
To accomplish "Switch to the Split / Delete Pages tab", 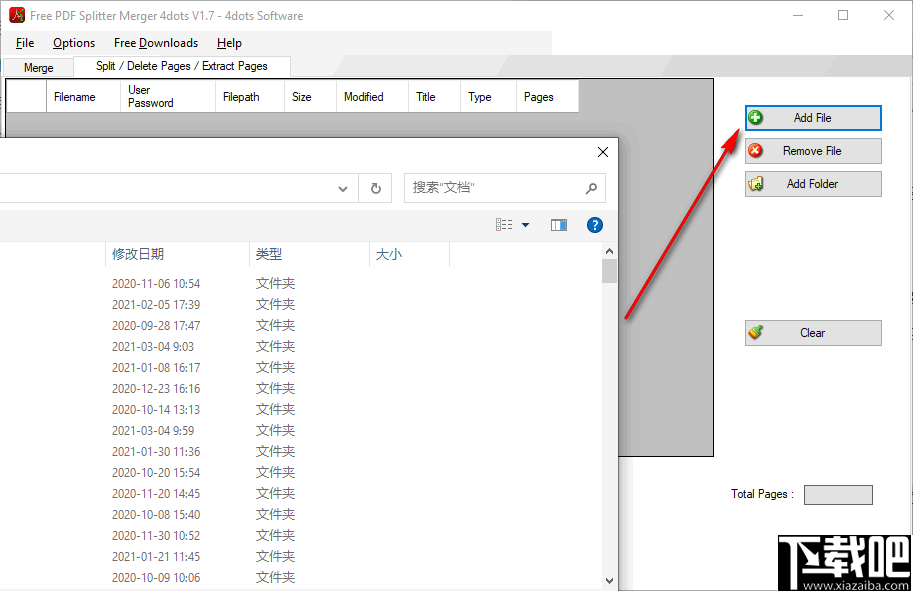I will (181, 66).
